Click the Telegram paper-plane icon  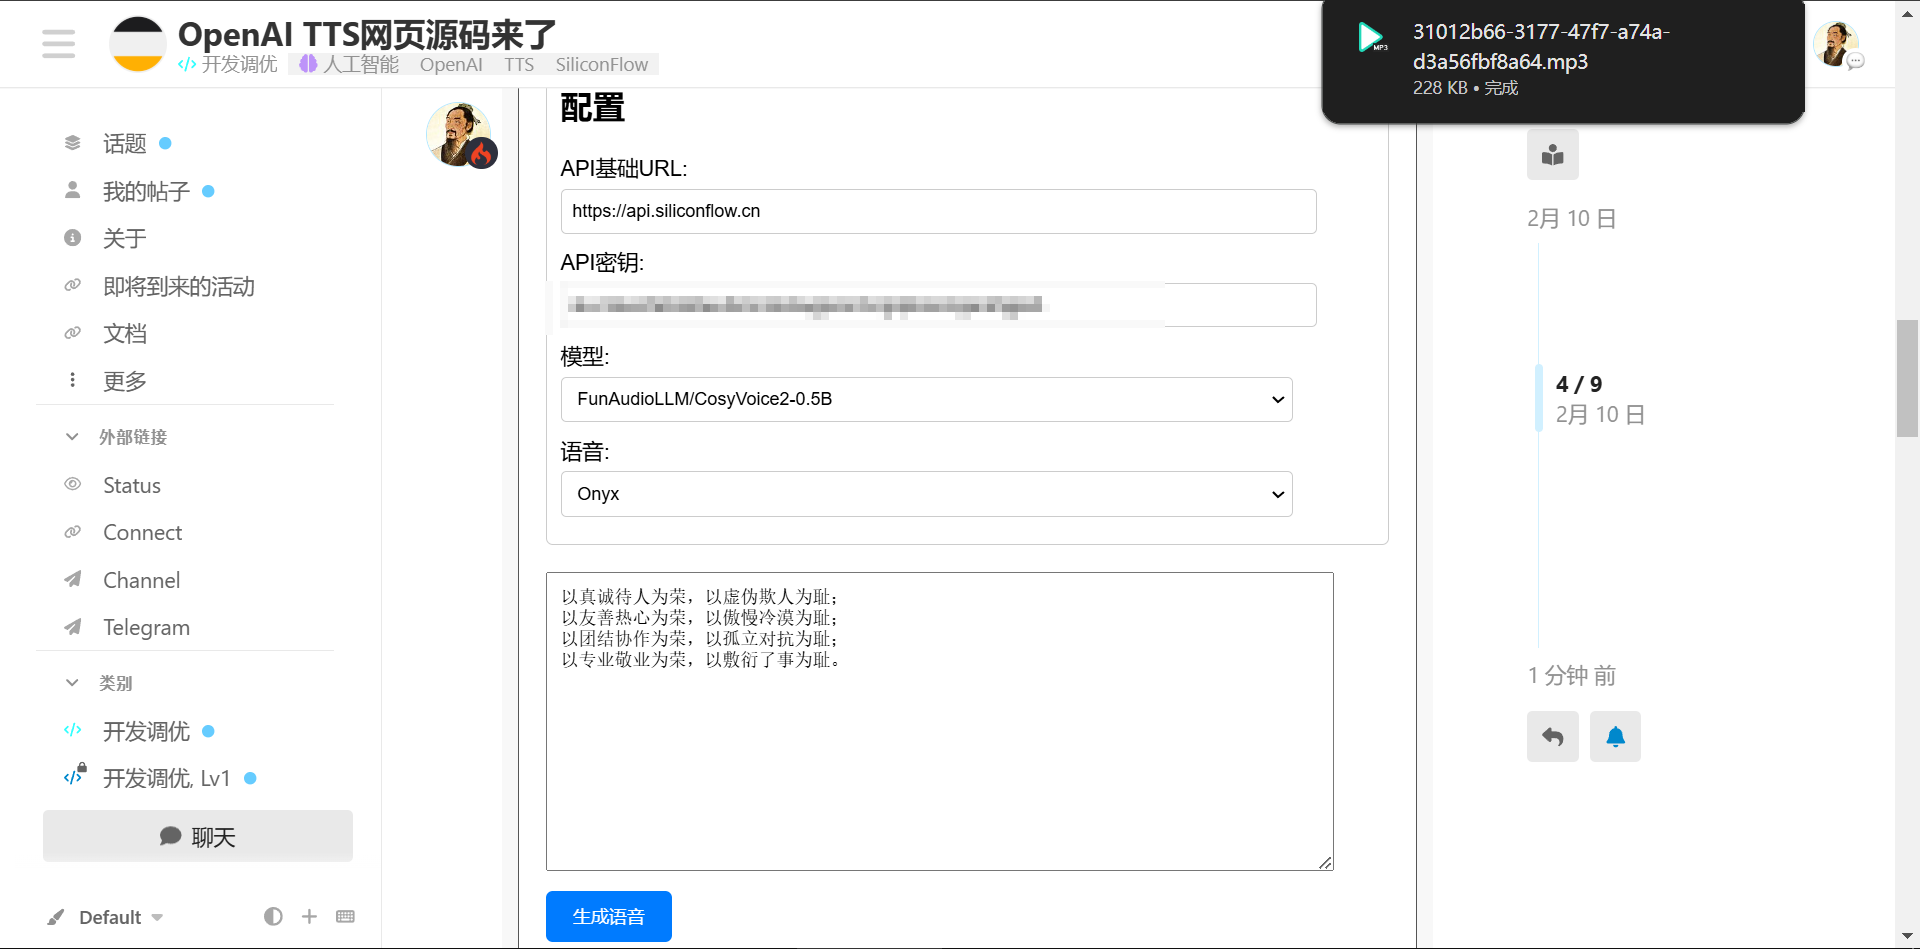[72, 627]
